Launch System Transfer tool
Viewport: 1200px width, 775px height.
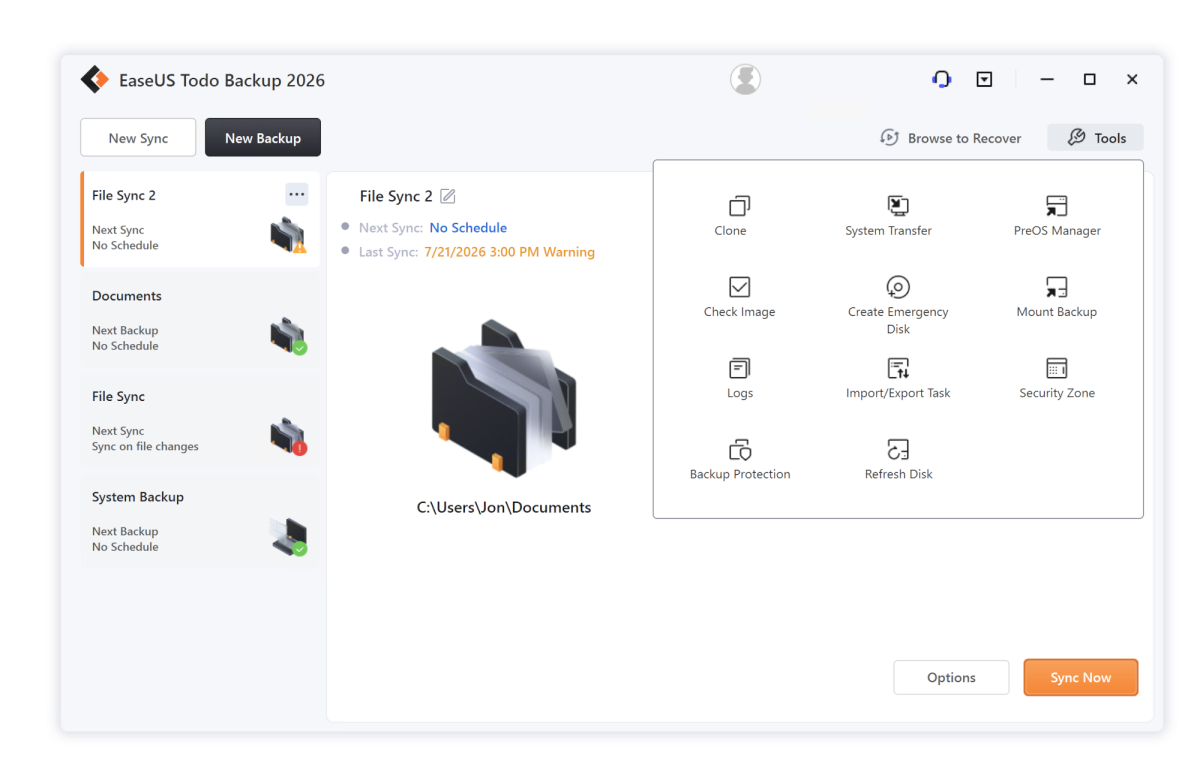click(x=888, y=215)
